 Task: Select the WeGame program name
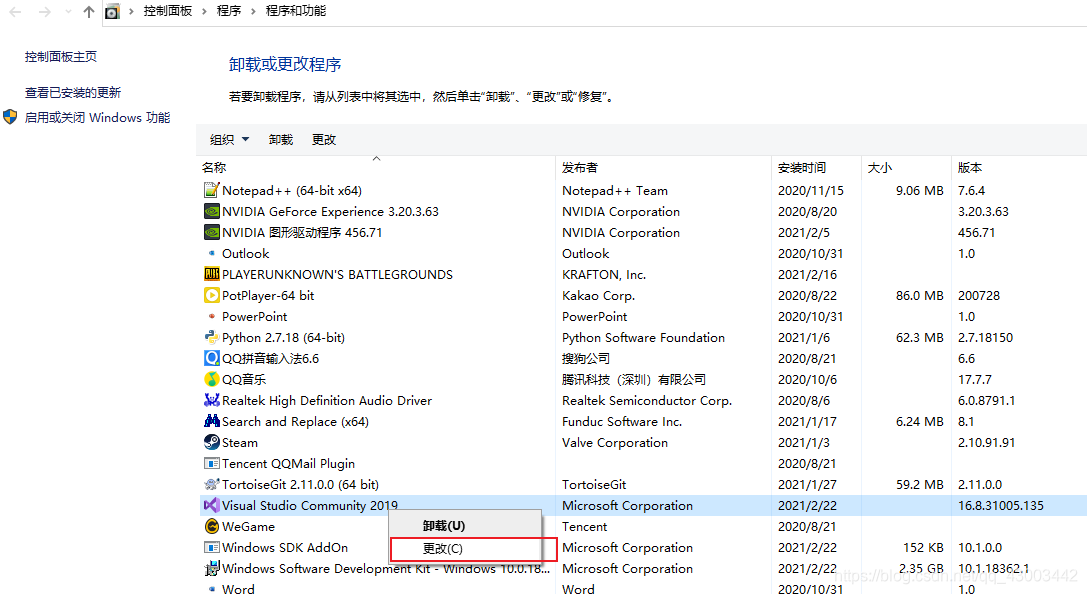[x=248, y=526]
